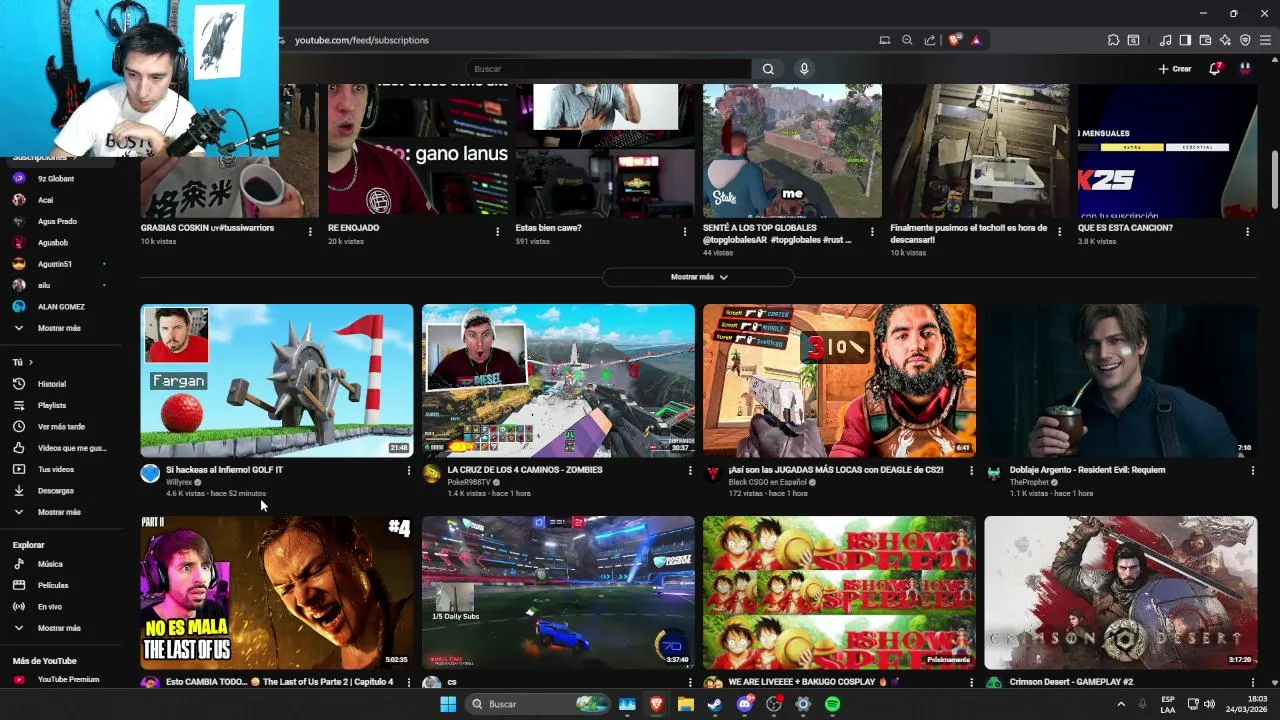Expand Mostrar más below Descargas
The image size is (1280, 720).
(59, 512)
